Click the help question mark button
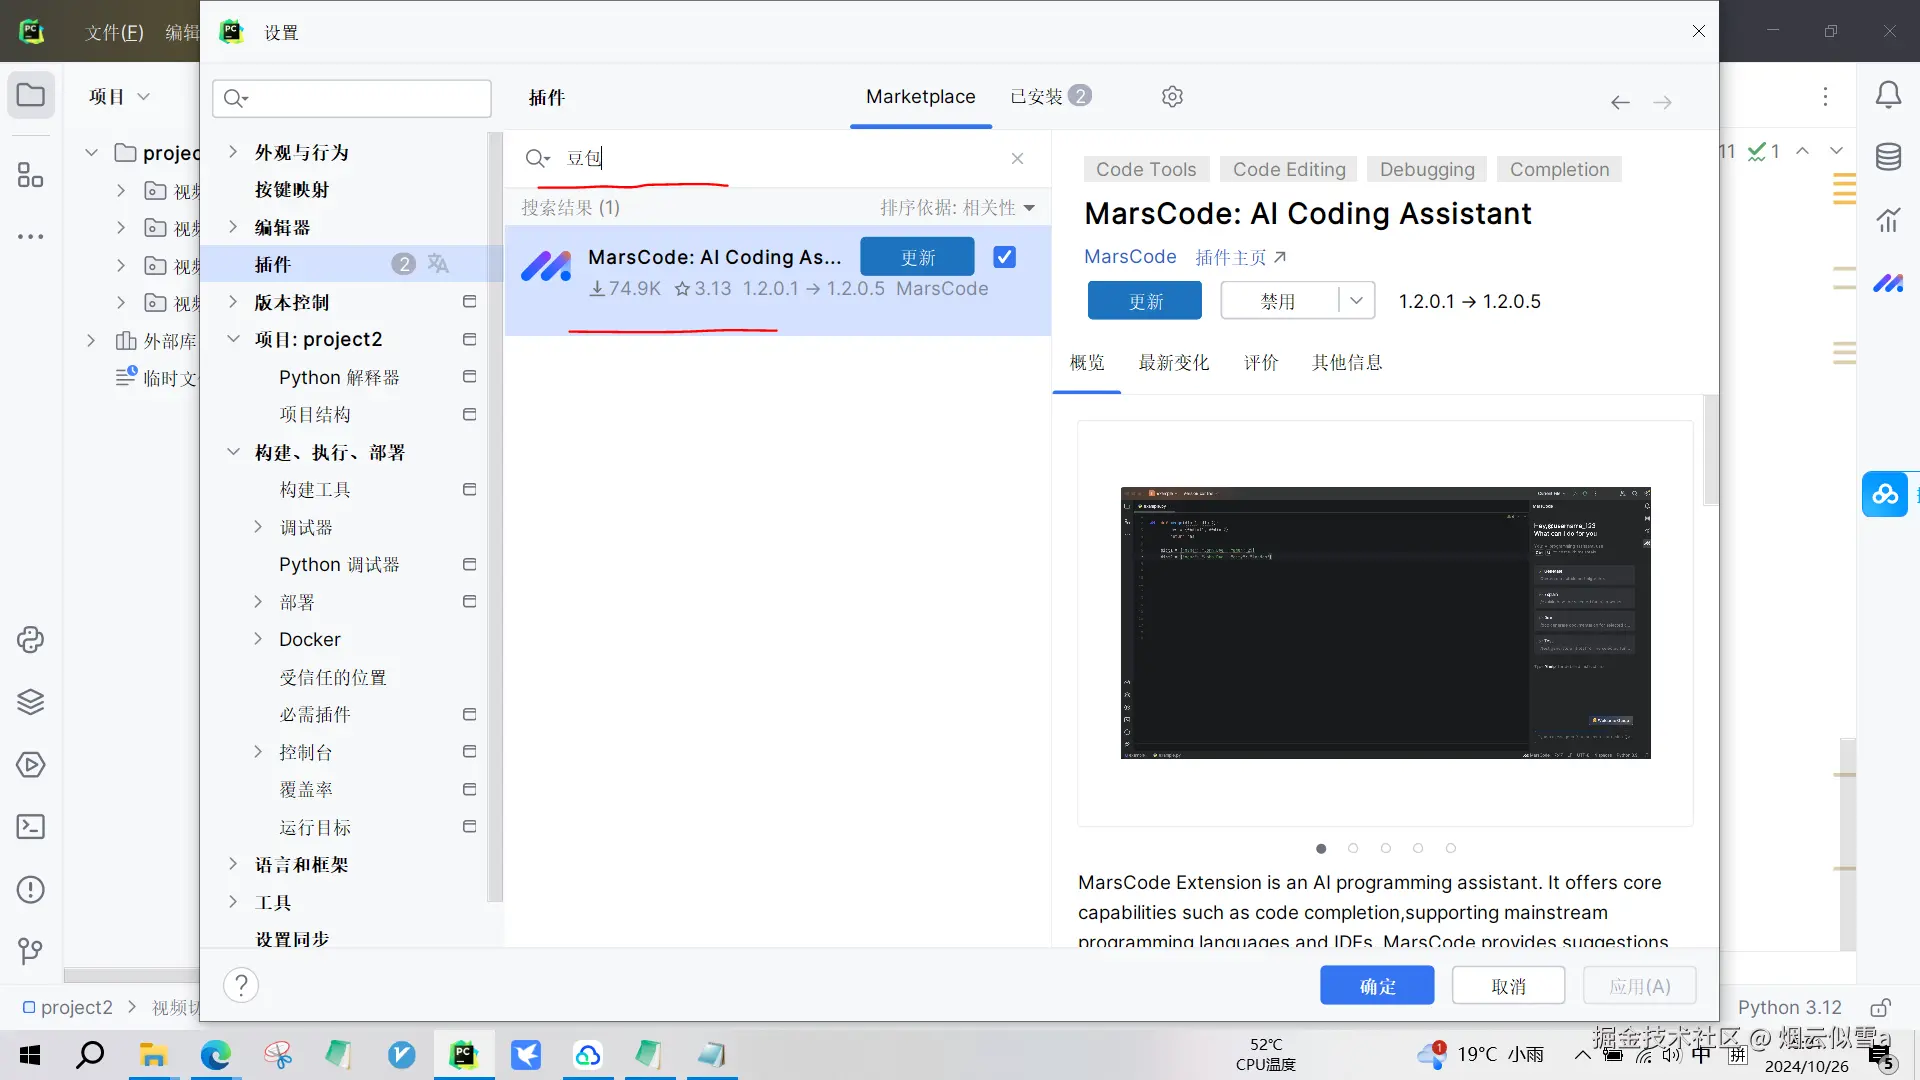Viewport: 1920px width, 1080px height. (241, 985)
